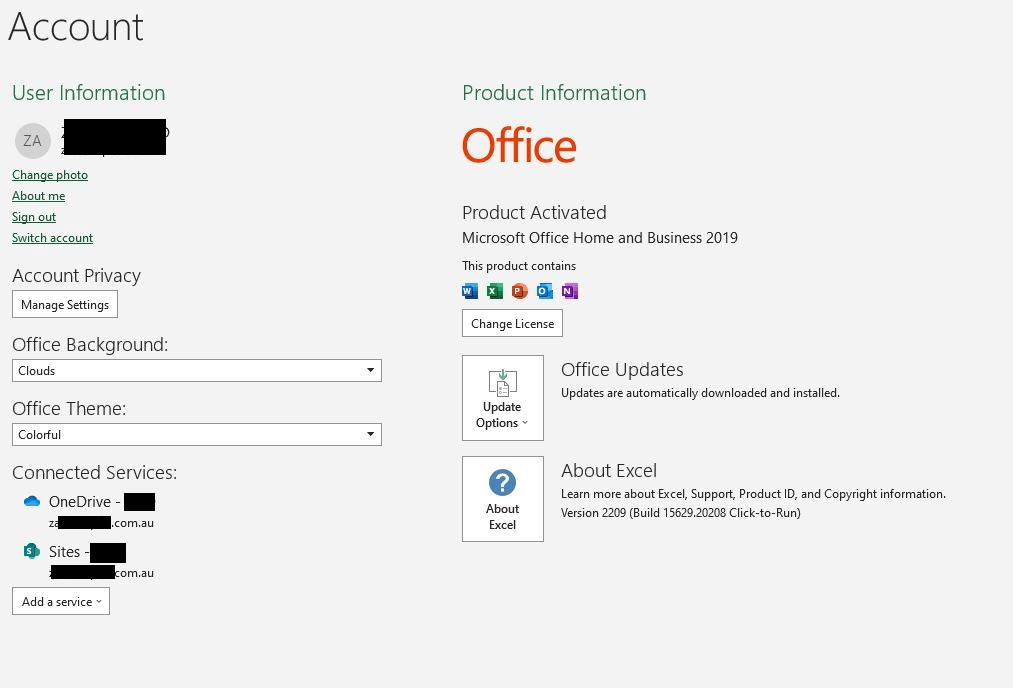Viewport: 1013px width, 688px height.
Task: Click the ZA profile avatar
Action: 32,140
